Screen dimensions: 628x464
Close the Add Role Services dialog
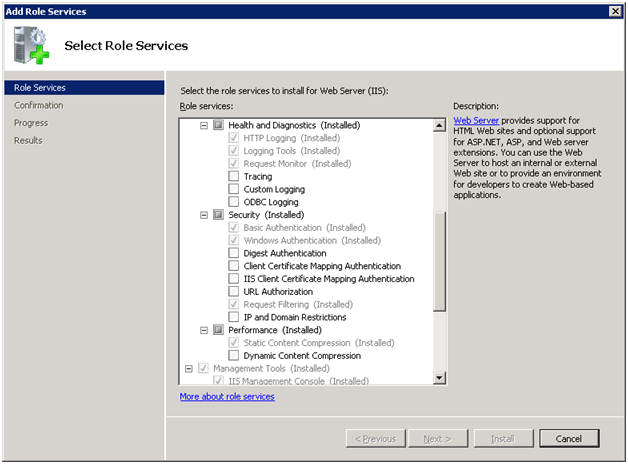click(616, 10)
